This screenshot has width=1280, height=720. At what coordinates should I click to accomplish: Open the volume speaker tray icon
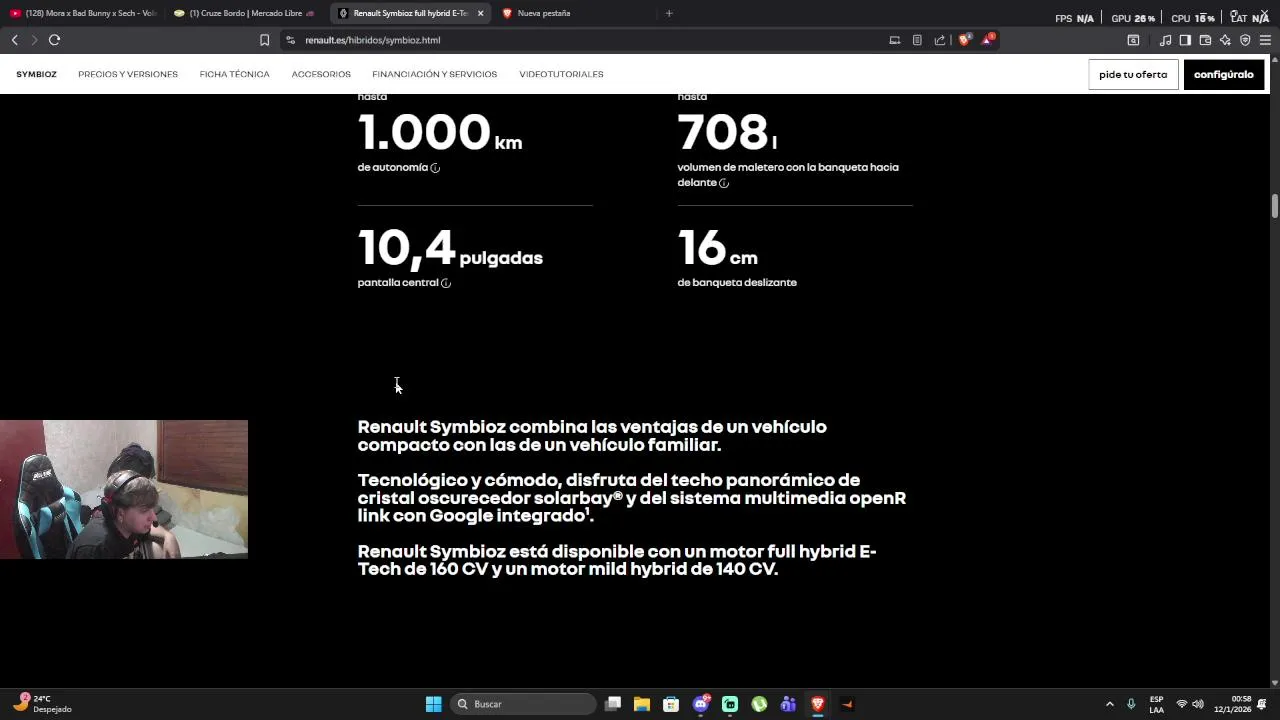click(x=1198, y=704)
